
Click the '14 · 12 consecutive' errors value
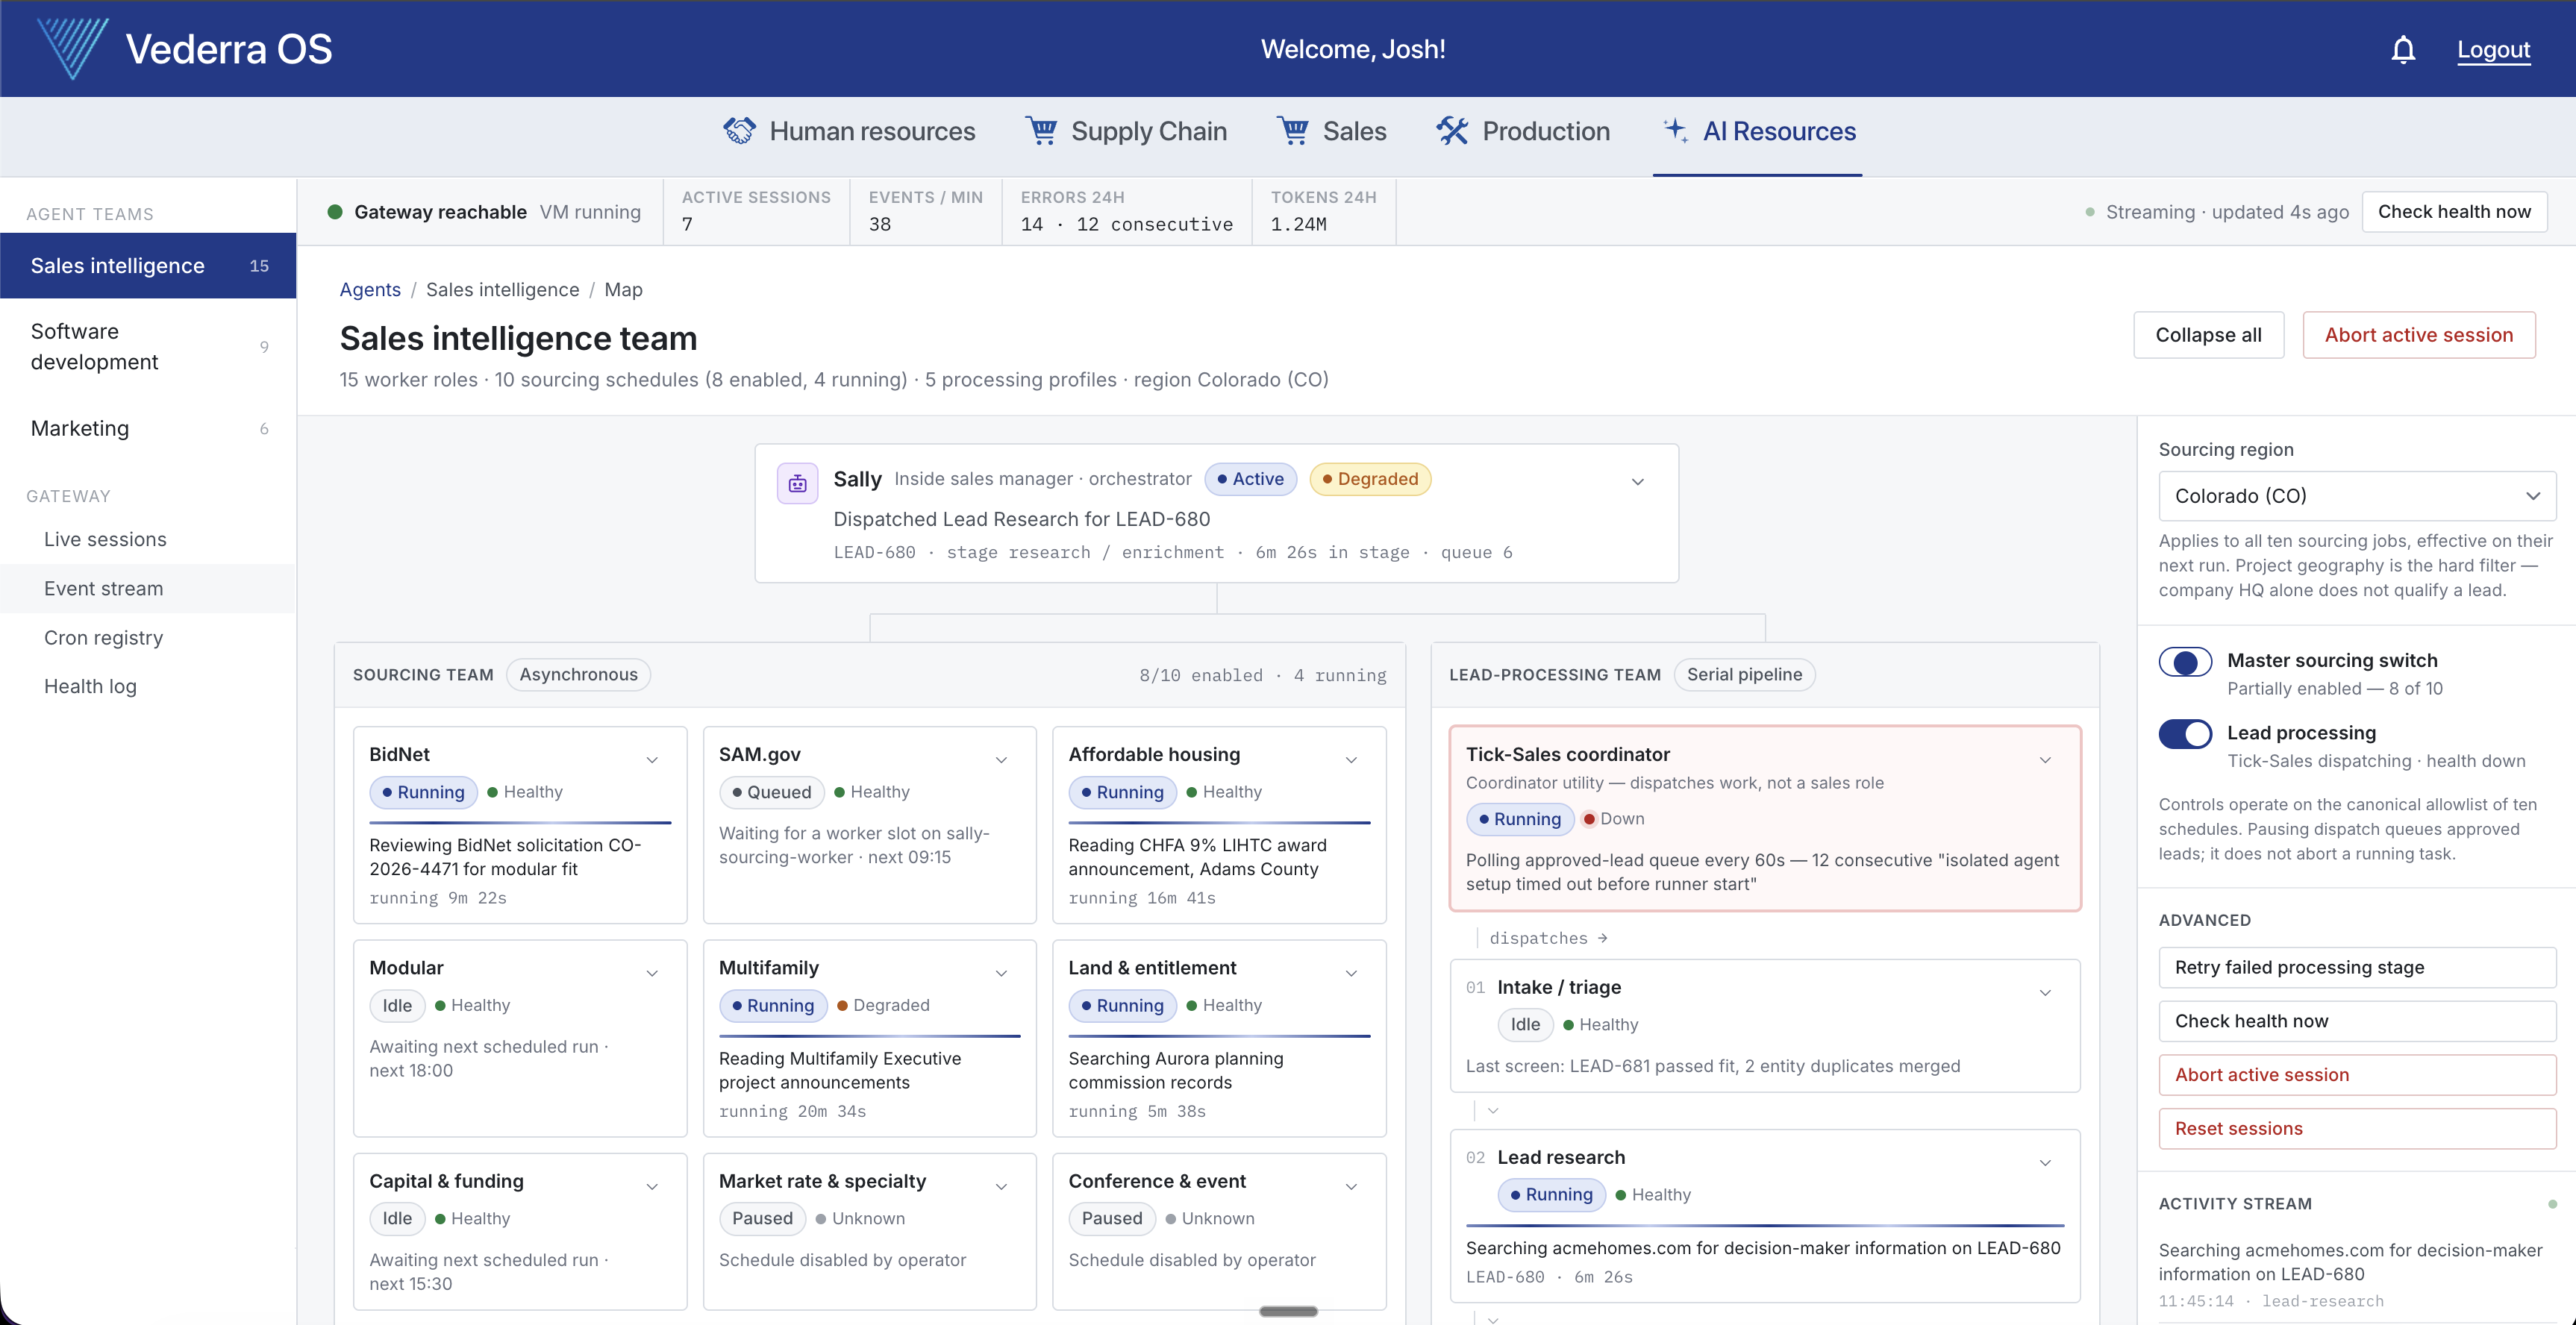click(x=1126, y=225)
